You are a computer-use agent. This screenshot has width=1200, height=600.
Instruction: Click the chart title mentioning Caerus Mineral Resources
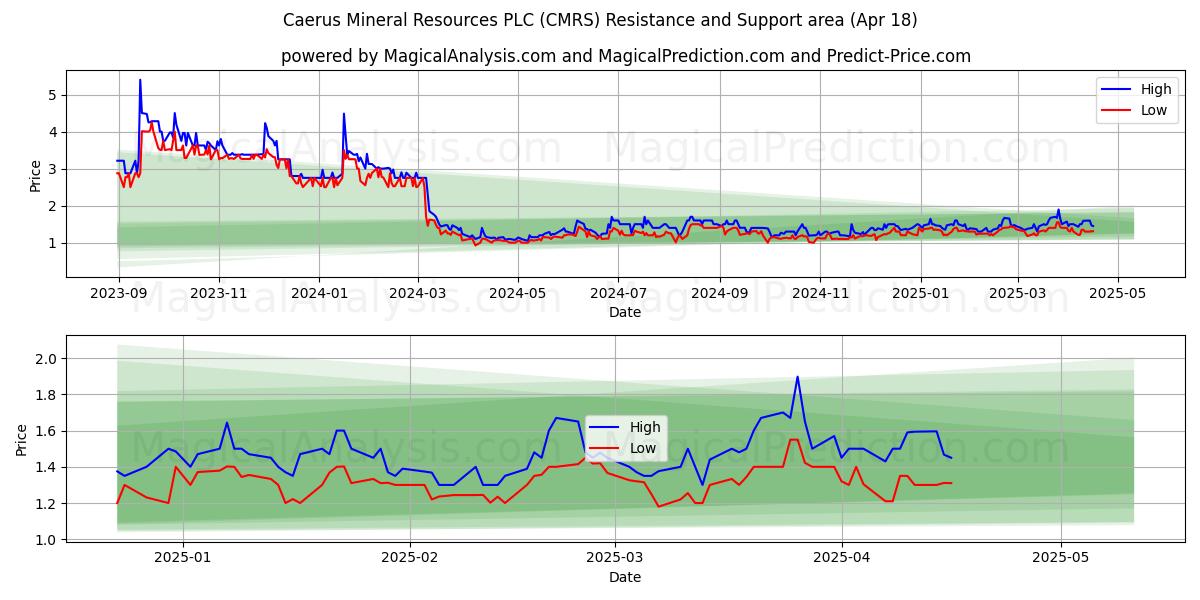pos(600,20)
